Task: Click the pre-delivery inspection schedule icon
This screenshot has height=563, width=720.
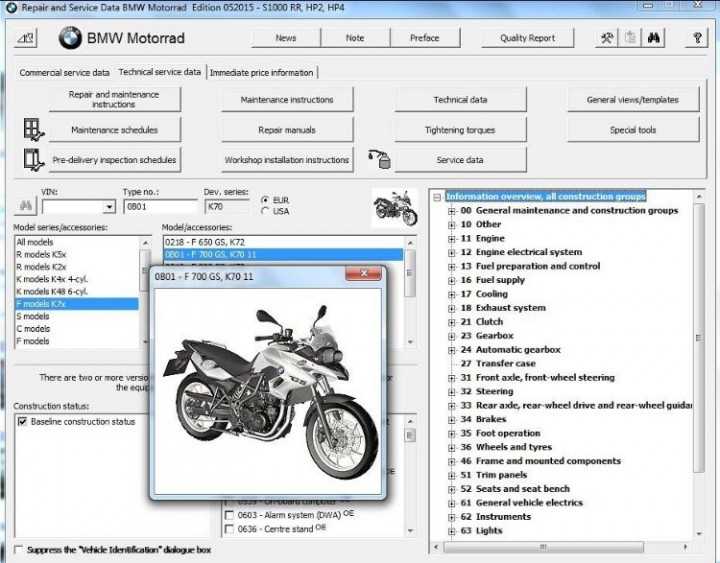Action: 34,160
